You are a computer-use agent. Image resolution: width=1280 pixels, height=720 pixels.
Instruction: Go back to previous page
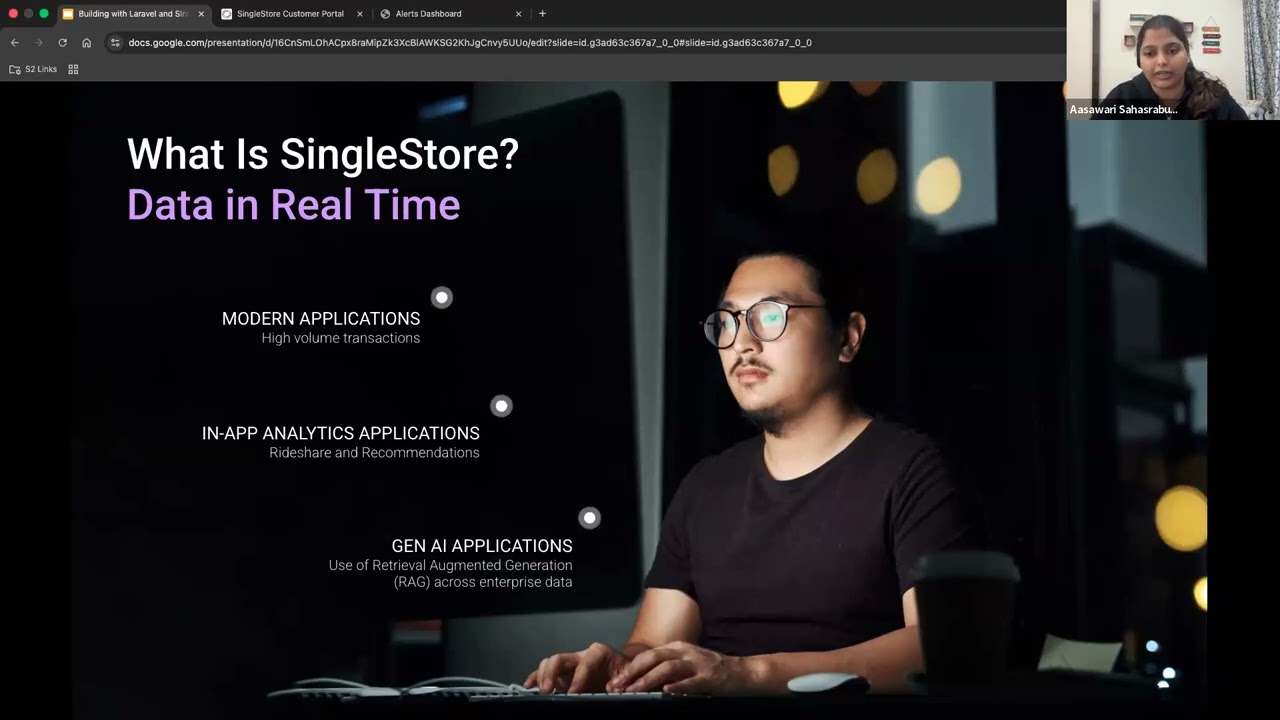click(x=14, y=43)
